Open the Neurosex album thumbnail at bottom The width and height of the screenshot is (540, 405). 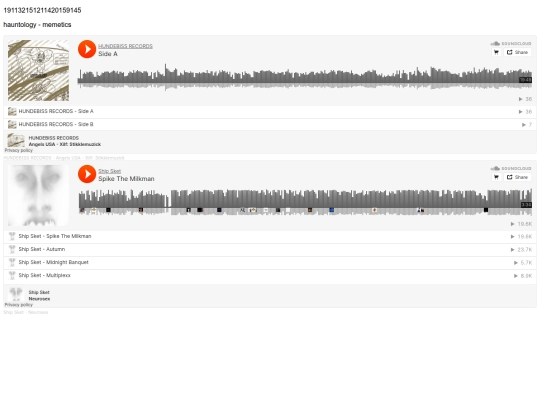tap(16, 295)
